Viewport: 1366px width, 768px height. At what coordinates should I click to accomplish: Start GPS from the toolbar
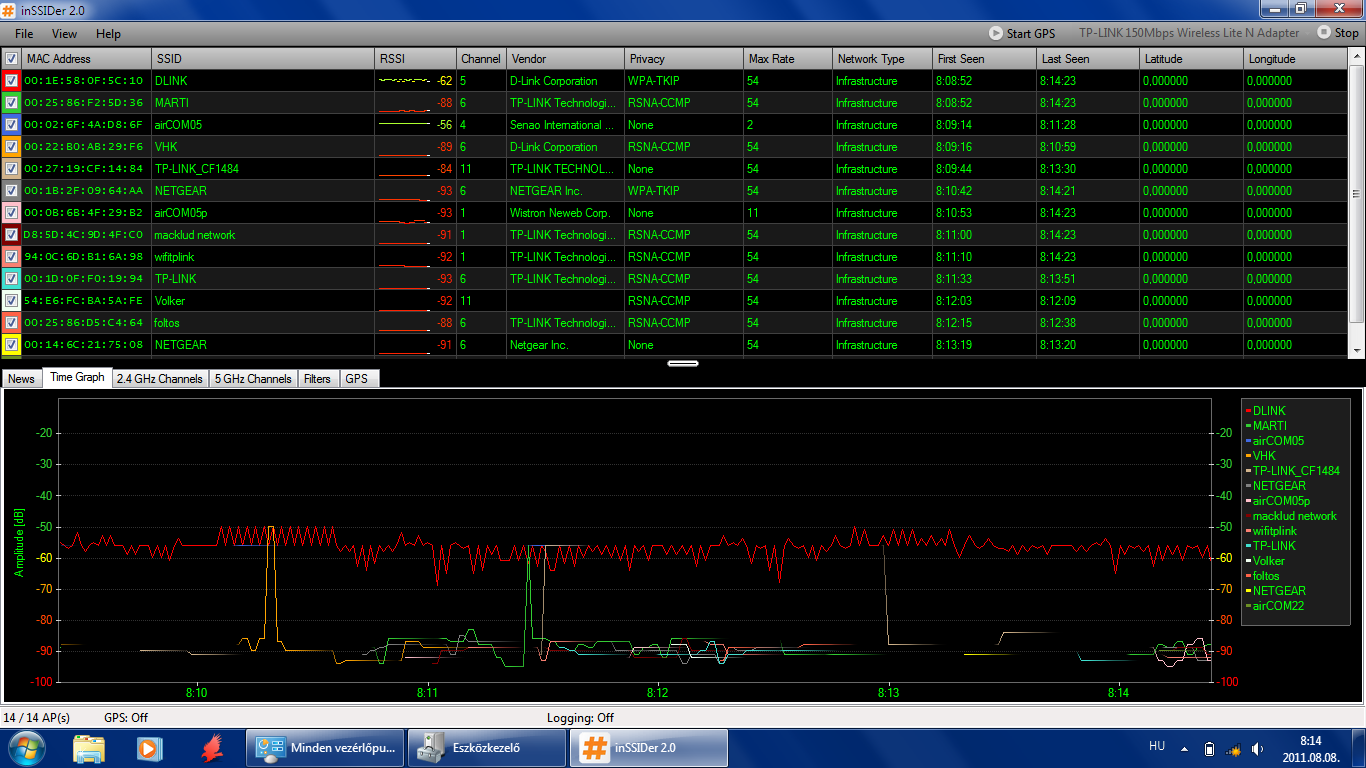click(1022, 33)
